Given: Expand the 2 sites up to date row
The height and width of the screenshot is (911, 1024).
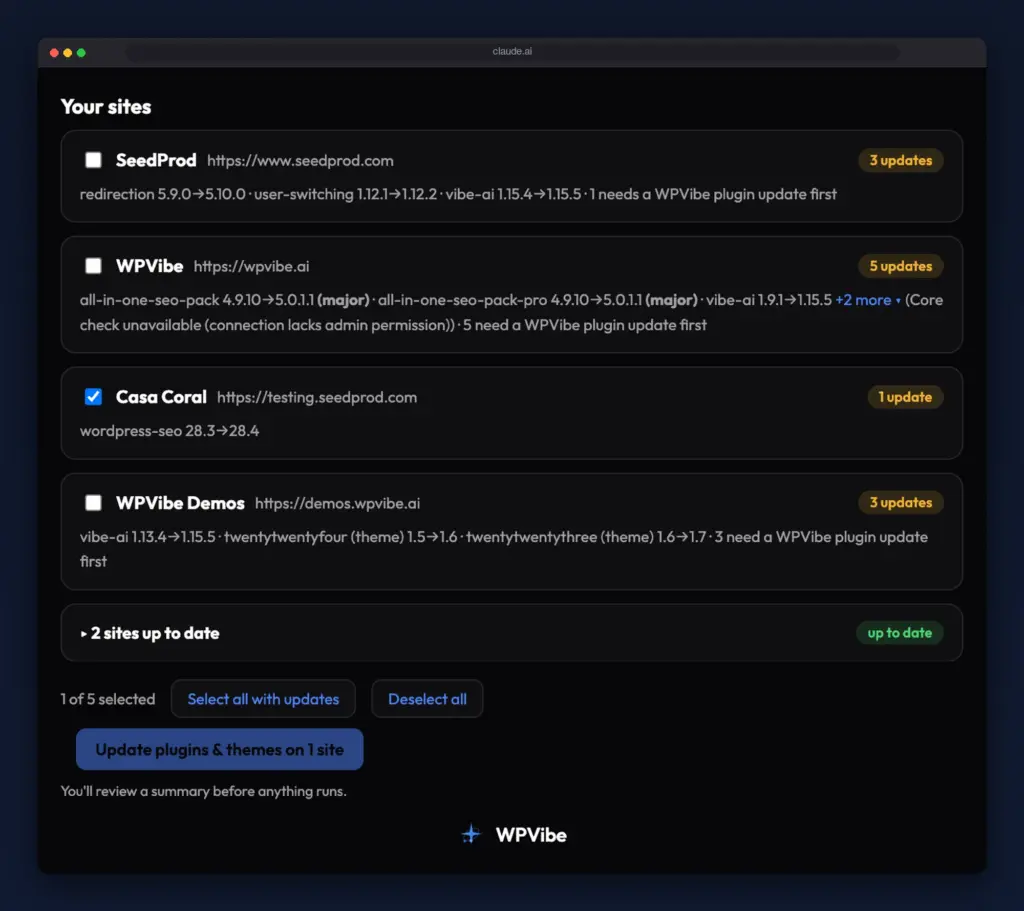Looking at the screenshot, I should tap(511, 633).
